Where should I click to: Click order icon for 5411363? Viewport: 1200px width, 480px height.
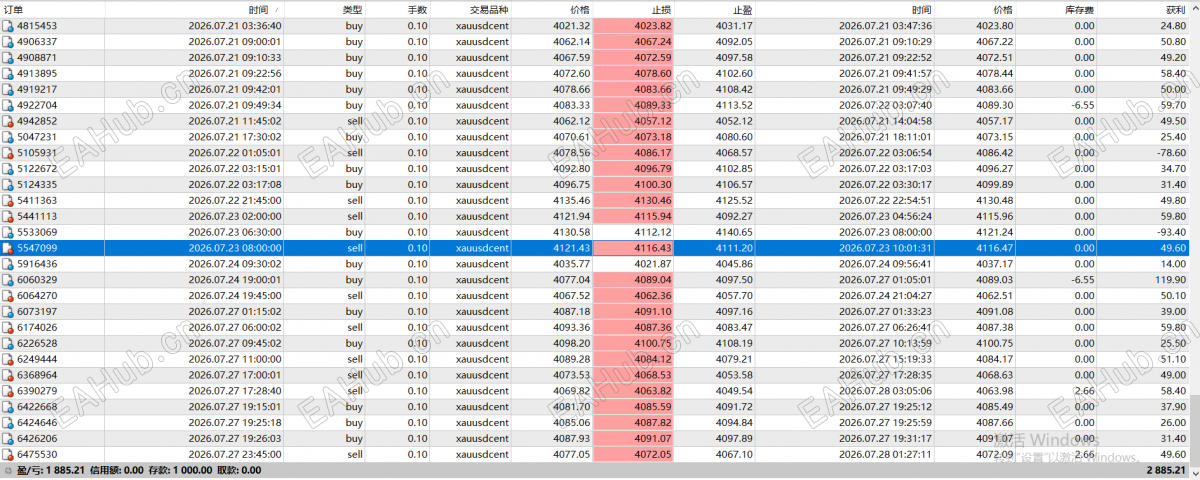click(9, 200)
